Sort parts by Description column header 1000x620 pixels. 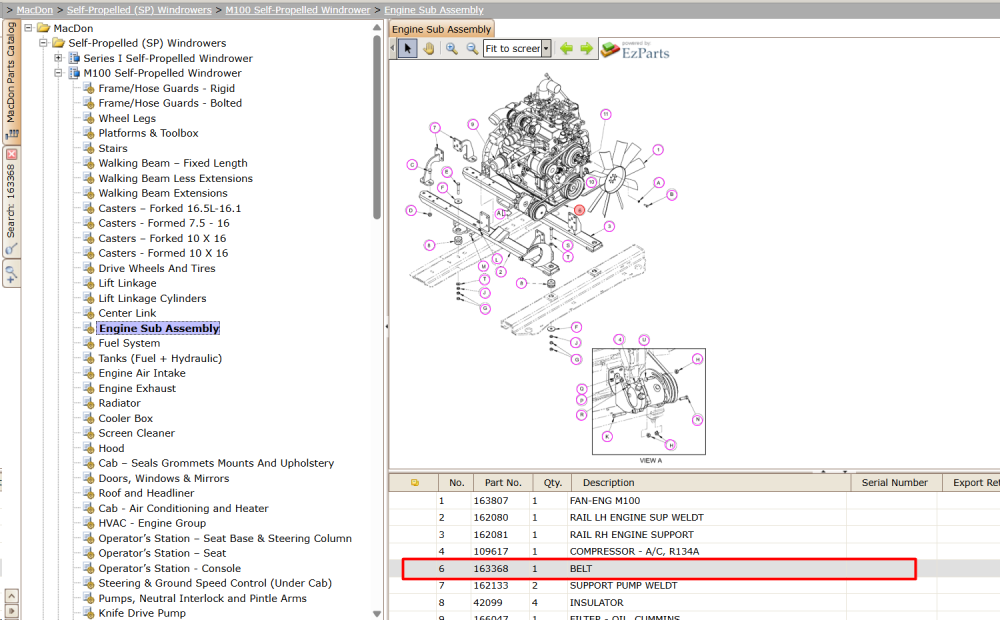(711, 483)
